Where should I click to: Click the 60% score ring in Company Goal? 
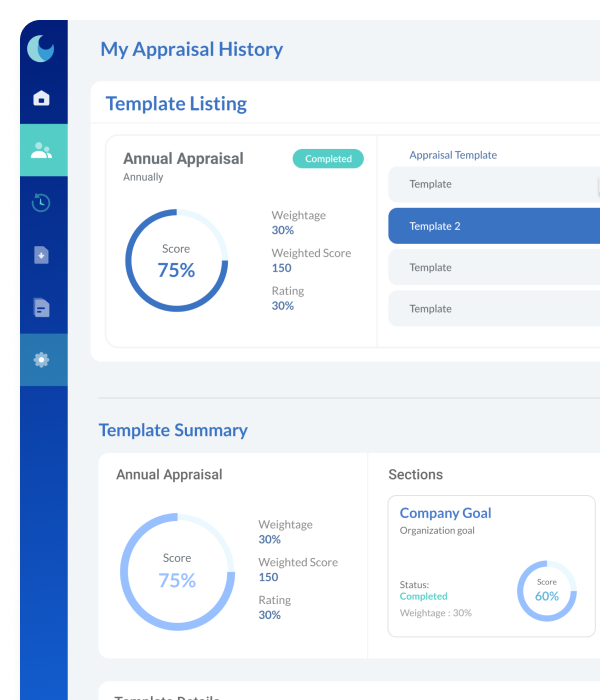(x=546, y=590)
